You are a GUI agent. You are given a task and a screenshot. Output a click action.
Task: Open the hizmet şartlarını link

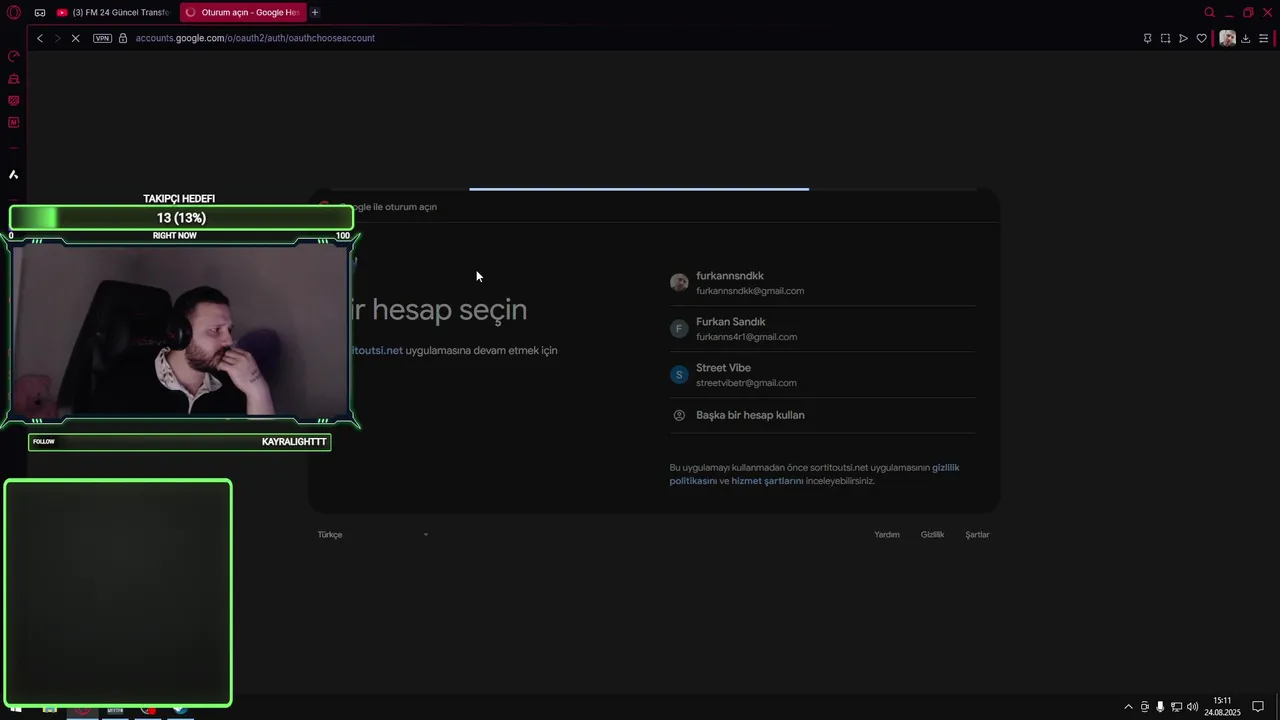pos(767,481)
